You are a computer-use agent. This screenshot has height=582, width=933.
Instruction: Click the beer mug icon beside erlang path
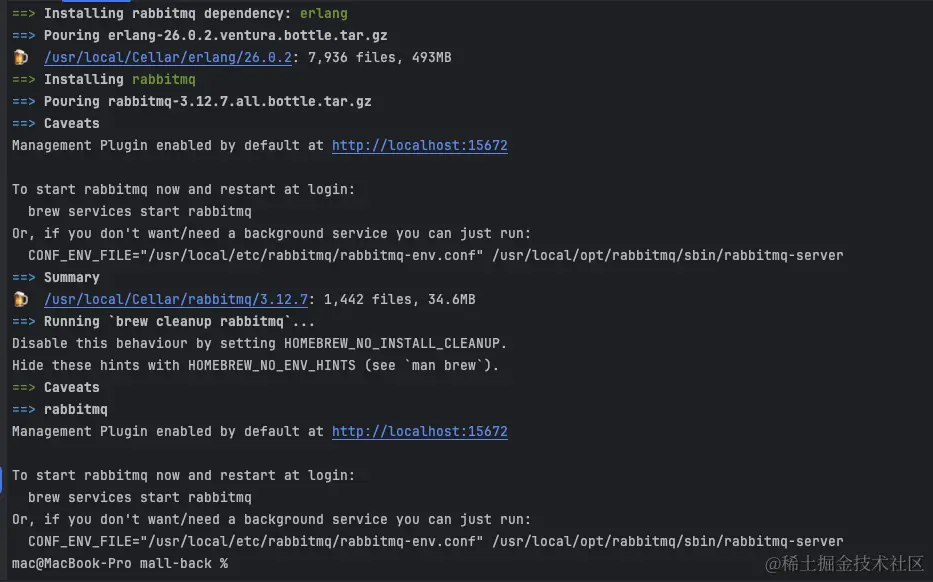[21, 57]
